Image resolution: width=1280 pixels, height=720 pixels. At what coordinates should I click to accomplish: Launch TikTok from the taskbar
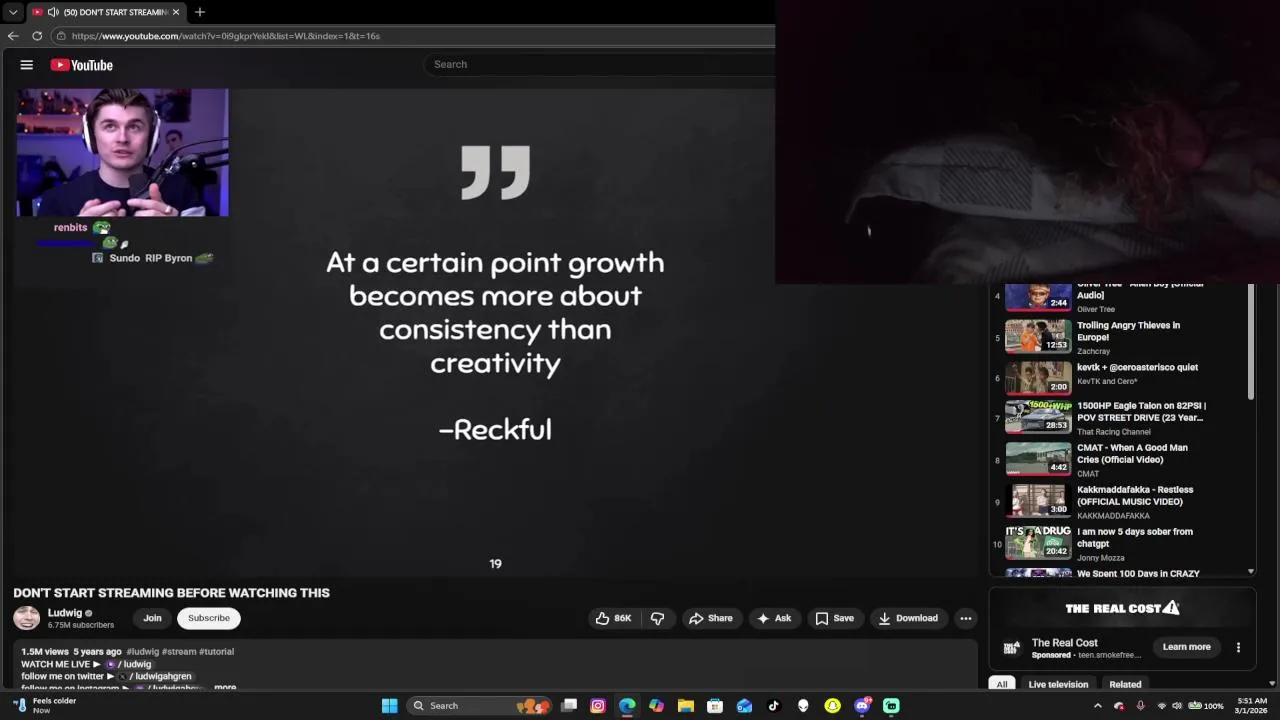pos(773,706)
